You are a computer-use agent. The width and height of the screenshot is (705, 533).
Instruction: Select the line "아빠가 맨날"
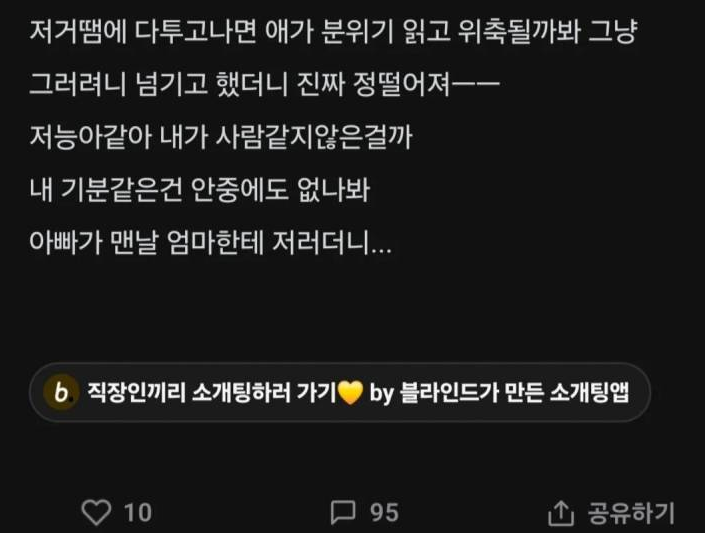pos(210,242)
